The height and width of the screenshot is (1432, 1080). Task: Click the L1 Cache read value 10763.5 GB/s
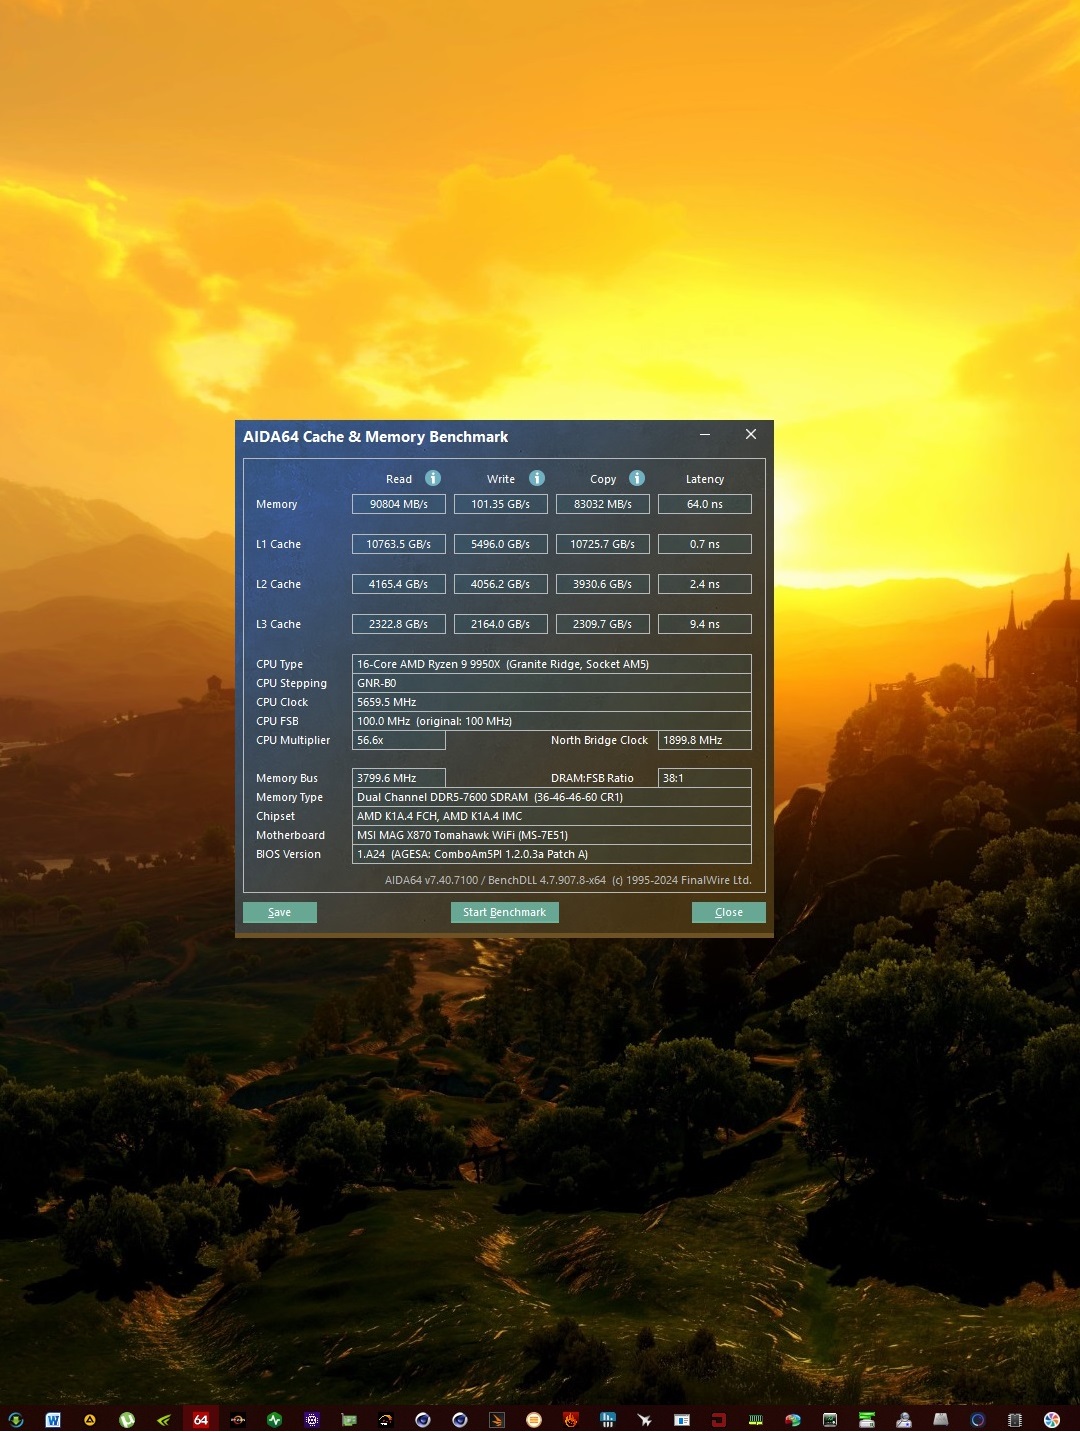[x=399, y=544]
